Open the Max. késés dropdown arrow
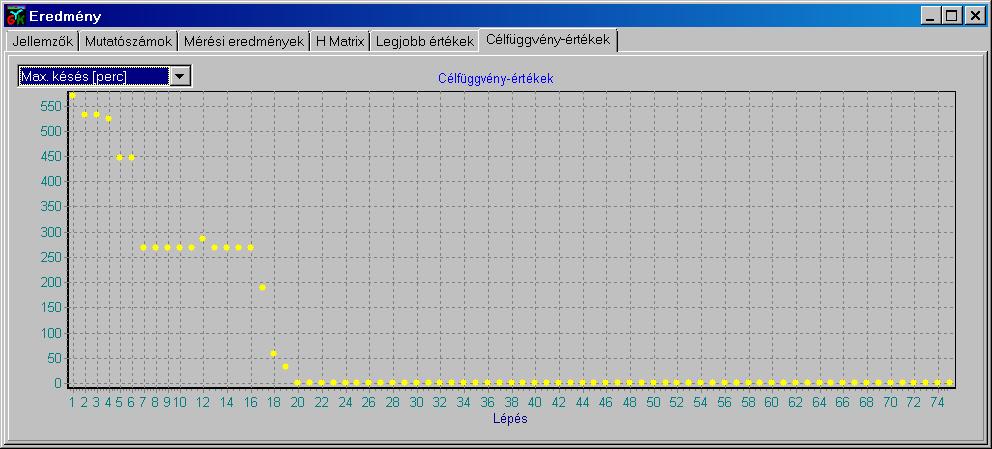 click(180, 77)
